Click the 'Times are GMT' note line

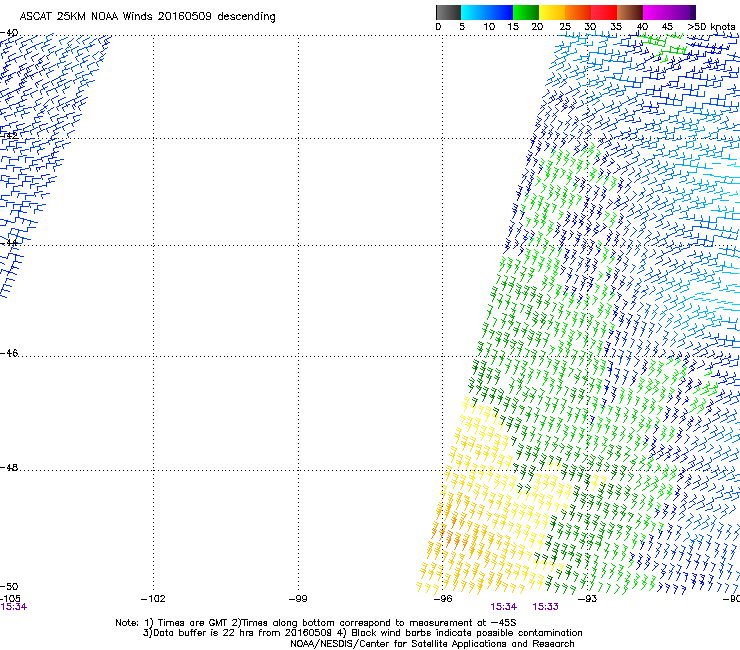[315, 623]
